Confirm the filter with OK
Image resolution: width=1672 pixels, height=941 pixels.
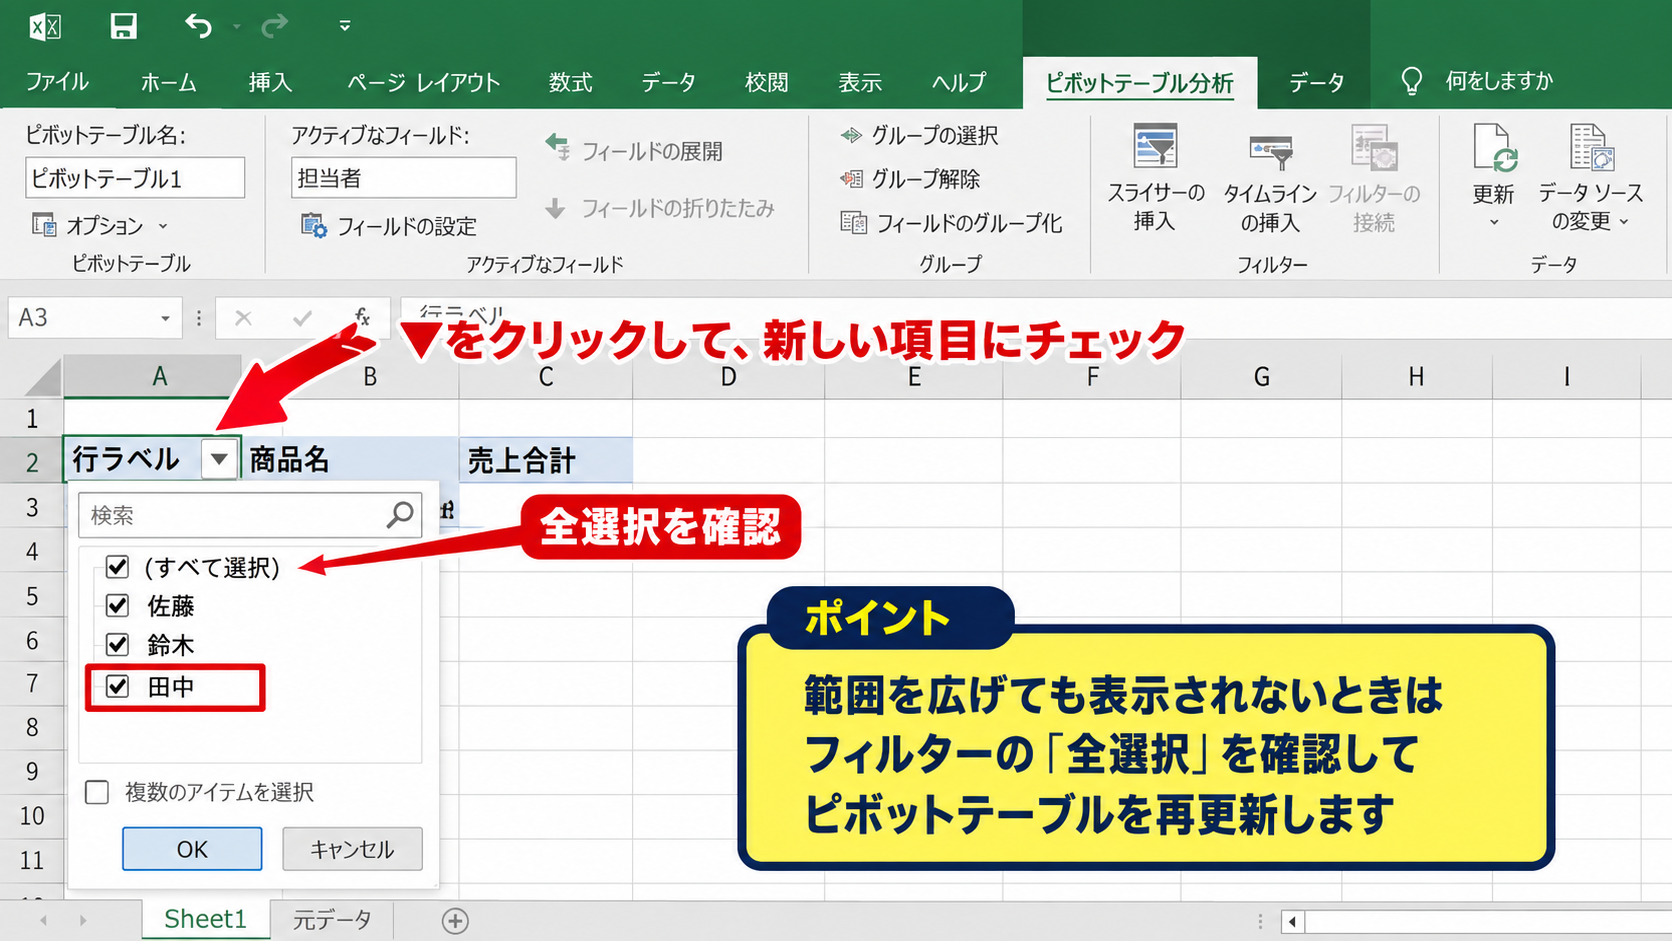coord(192,849)
